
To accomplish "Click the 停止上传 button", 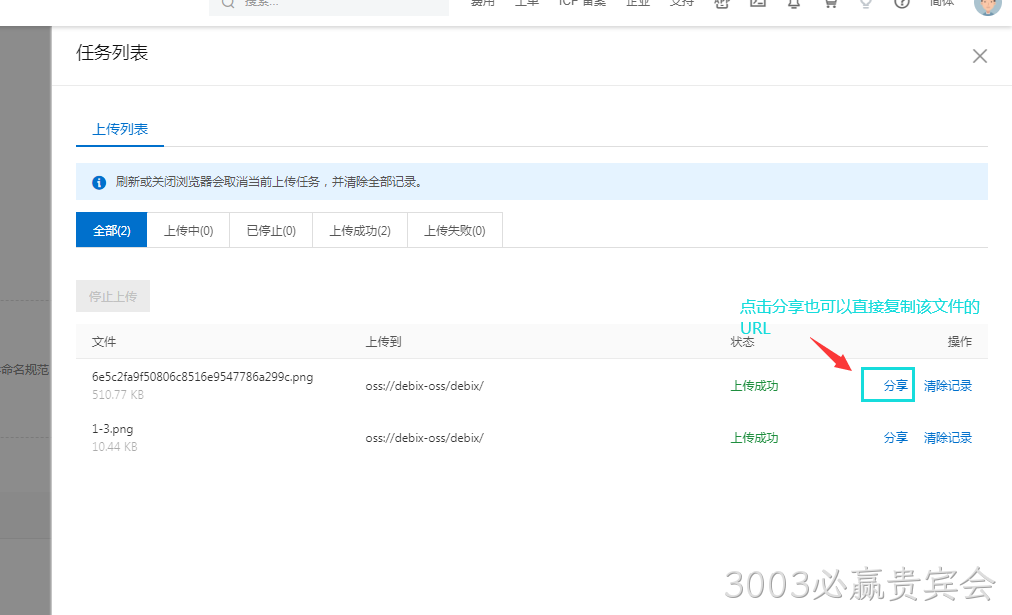I will 113,296.
